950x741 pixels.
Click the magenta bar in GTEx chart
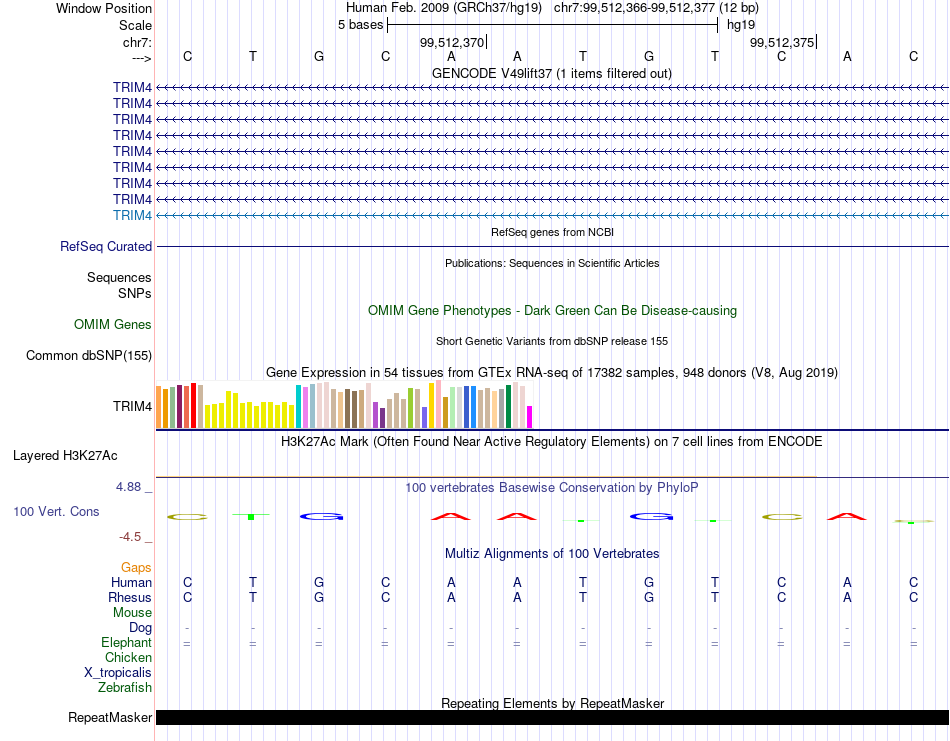click(x=530, y=417)
